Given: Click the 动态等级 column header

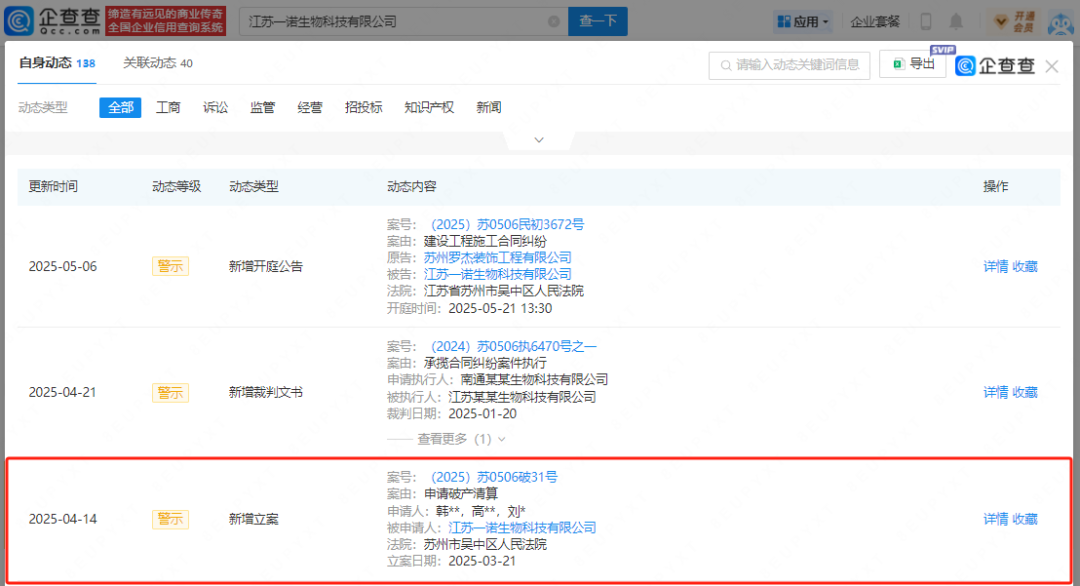Looking at the screenshot, I should click(x=176, y=187).
